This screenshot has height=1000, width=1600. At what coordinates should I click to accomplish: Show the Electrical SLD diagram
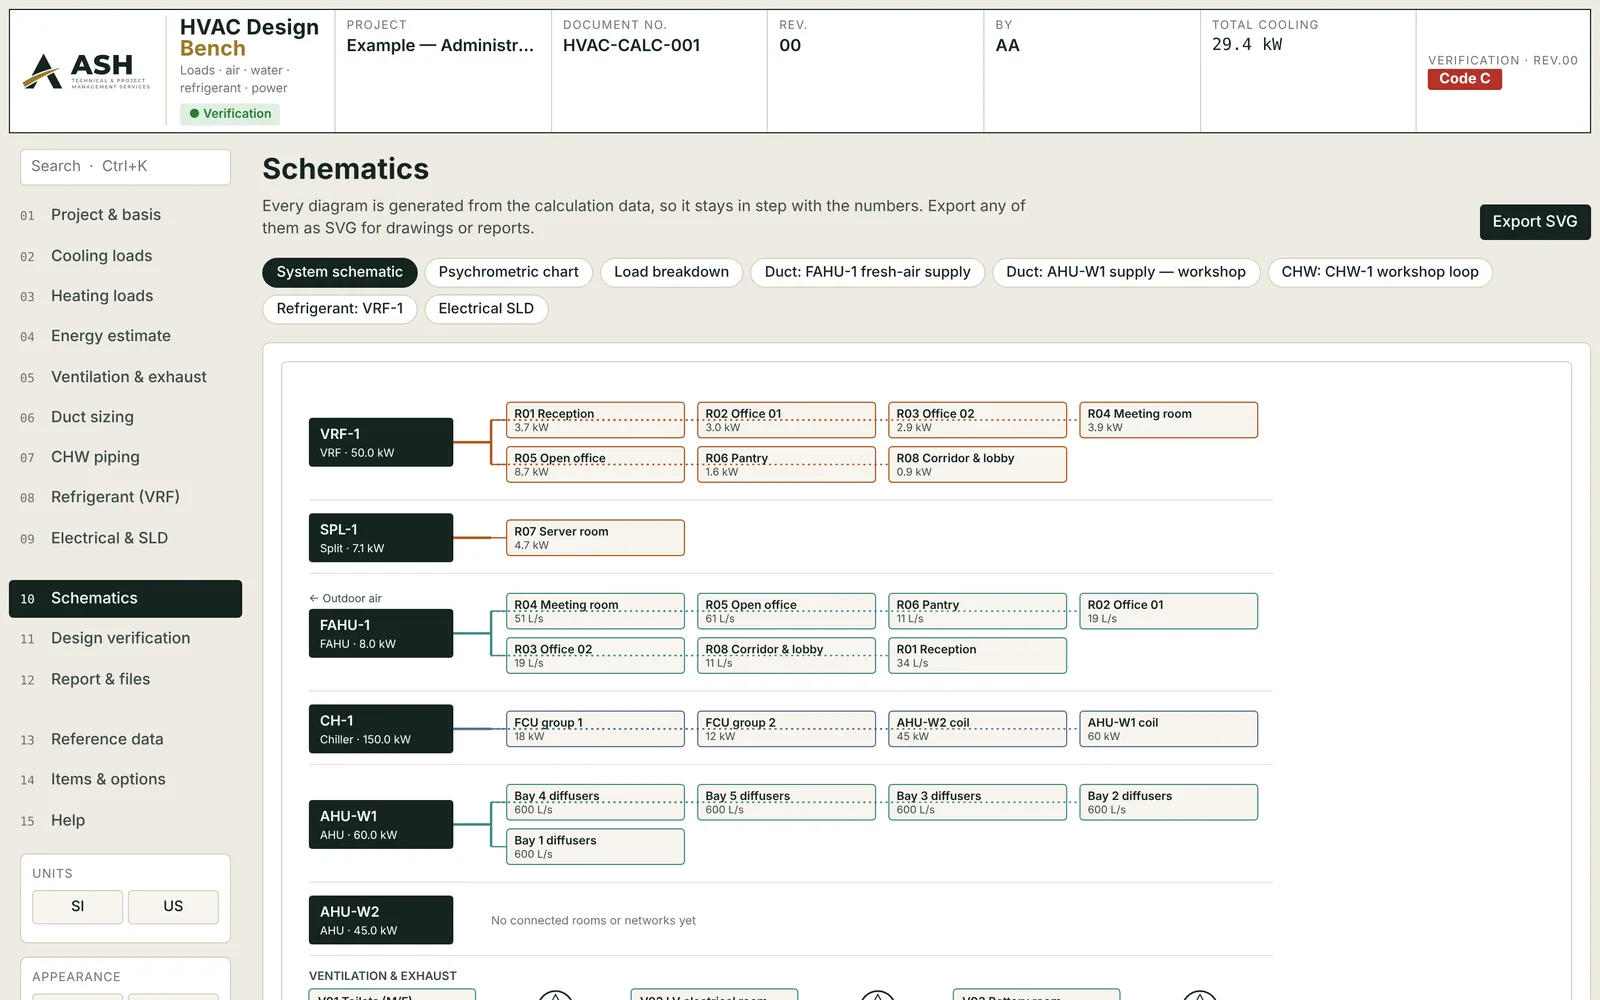click(x=486, y=309)
